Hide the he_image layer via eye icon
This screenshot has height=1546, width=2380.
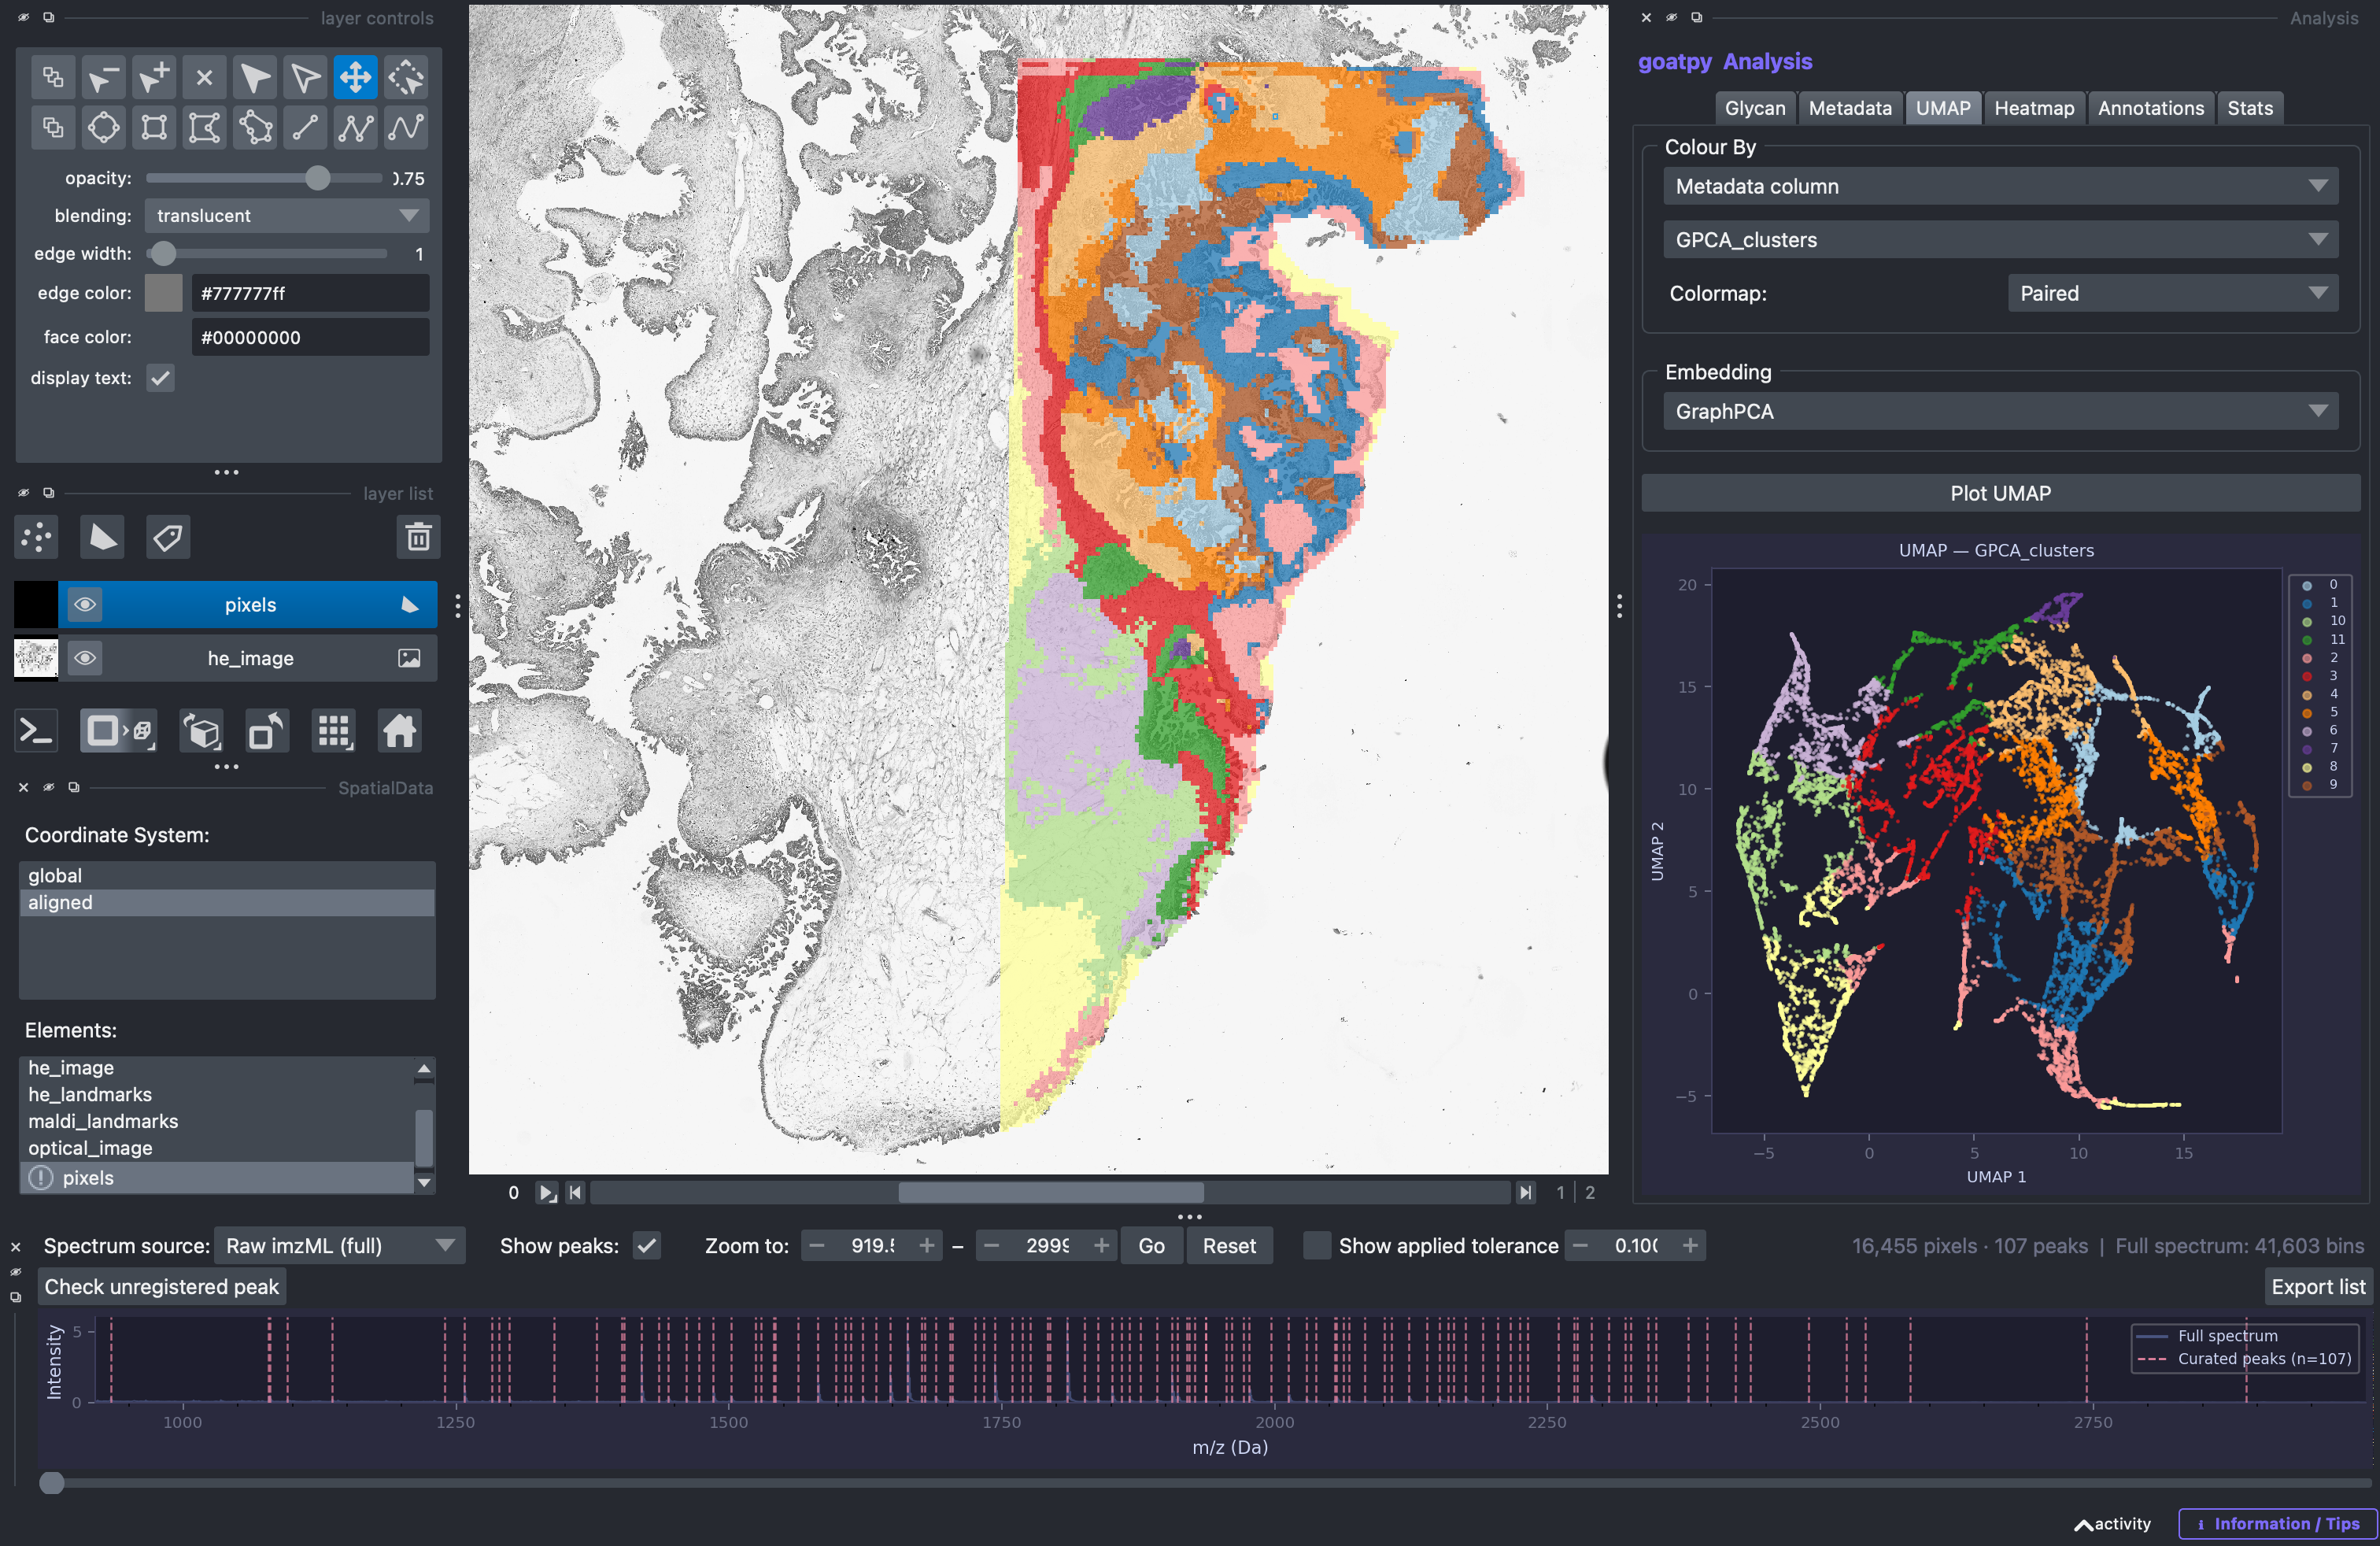85,658
